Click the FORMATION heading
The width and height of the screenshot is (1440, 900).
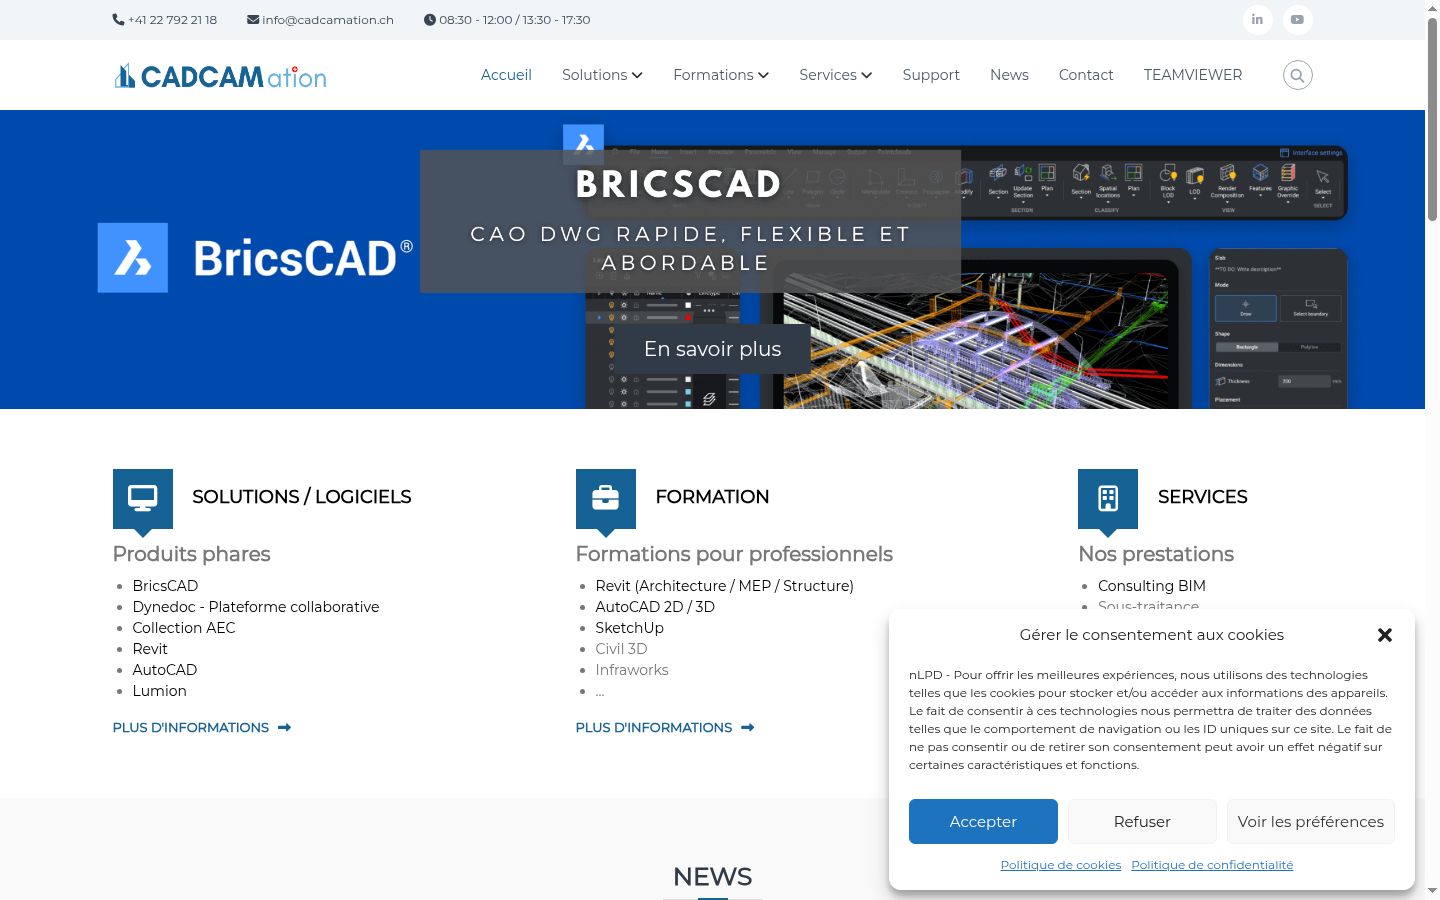712,497
